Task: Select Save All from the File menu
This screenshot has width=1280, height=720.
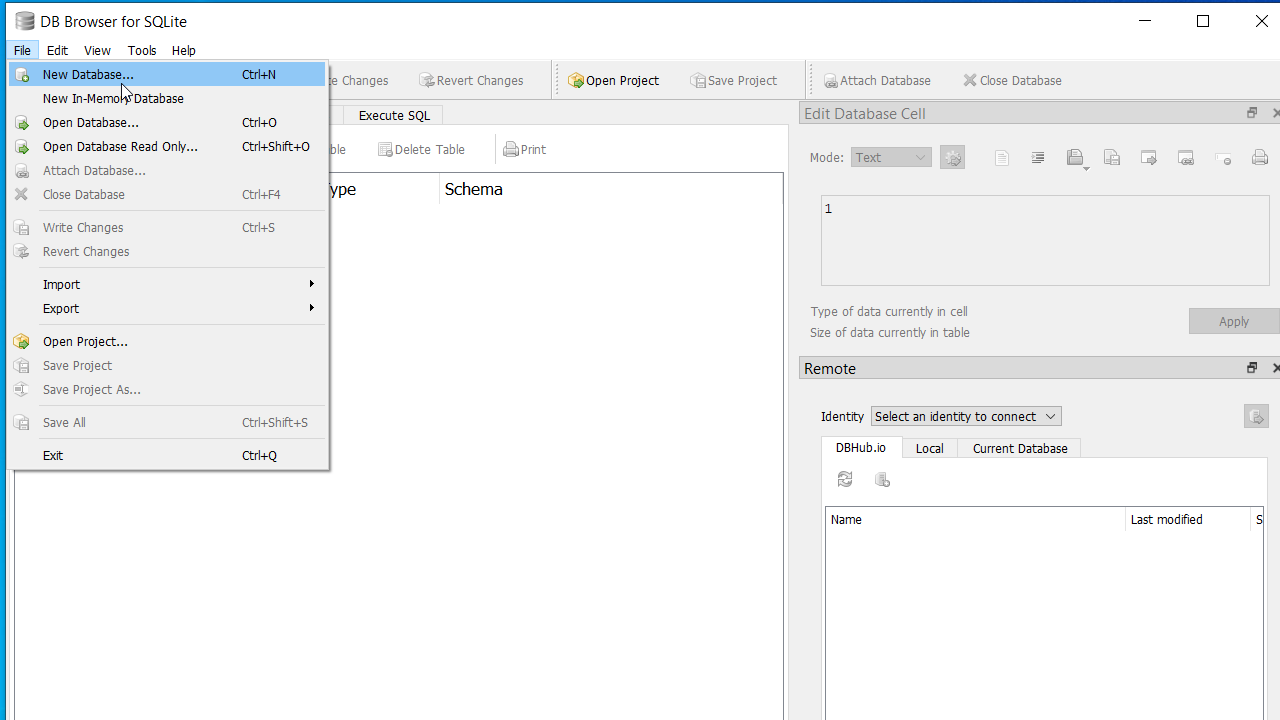Action: coord(167,422)
